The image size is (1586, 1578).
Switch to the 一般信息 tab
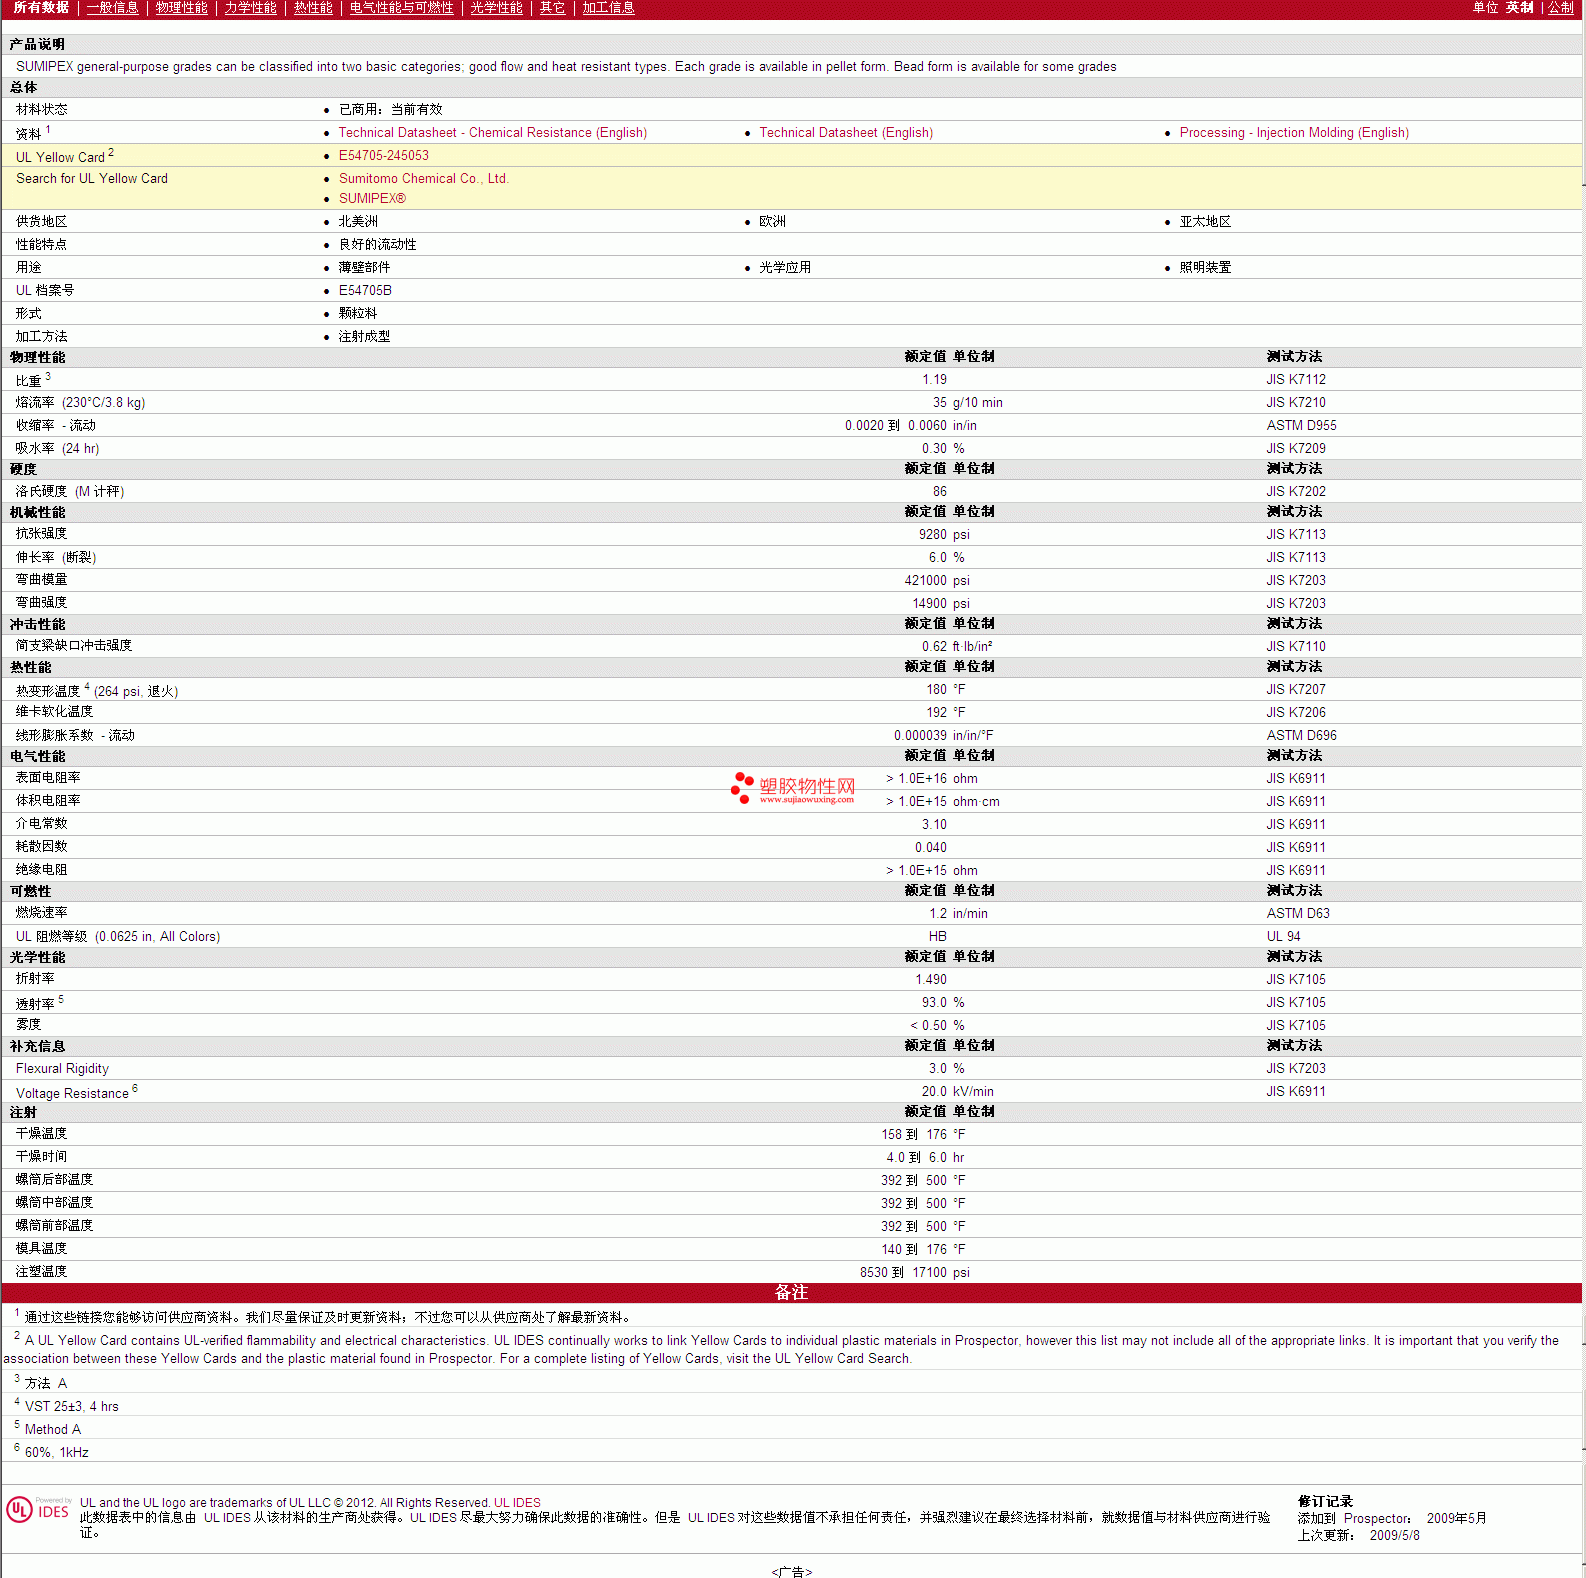tap(112, 8)
